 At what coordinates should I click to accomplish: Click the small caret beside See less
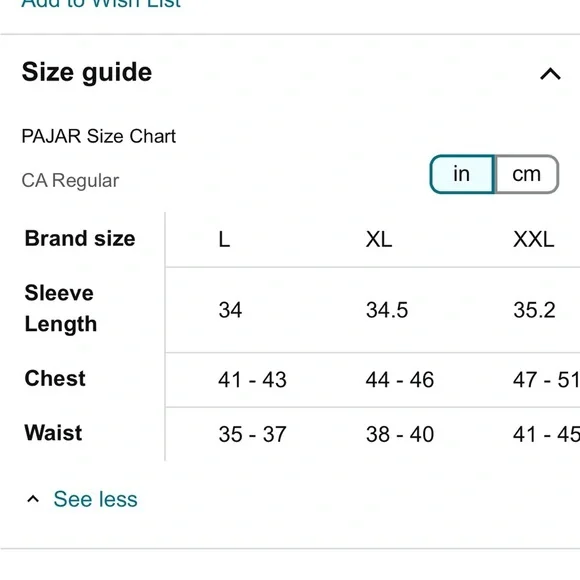point(33,499)
